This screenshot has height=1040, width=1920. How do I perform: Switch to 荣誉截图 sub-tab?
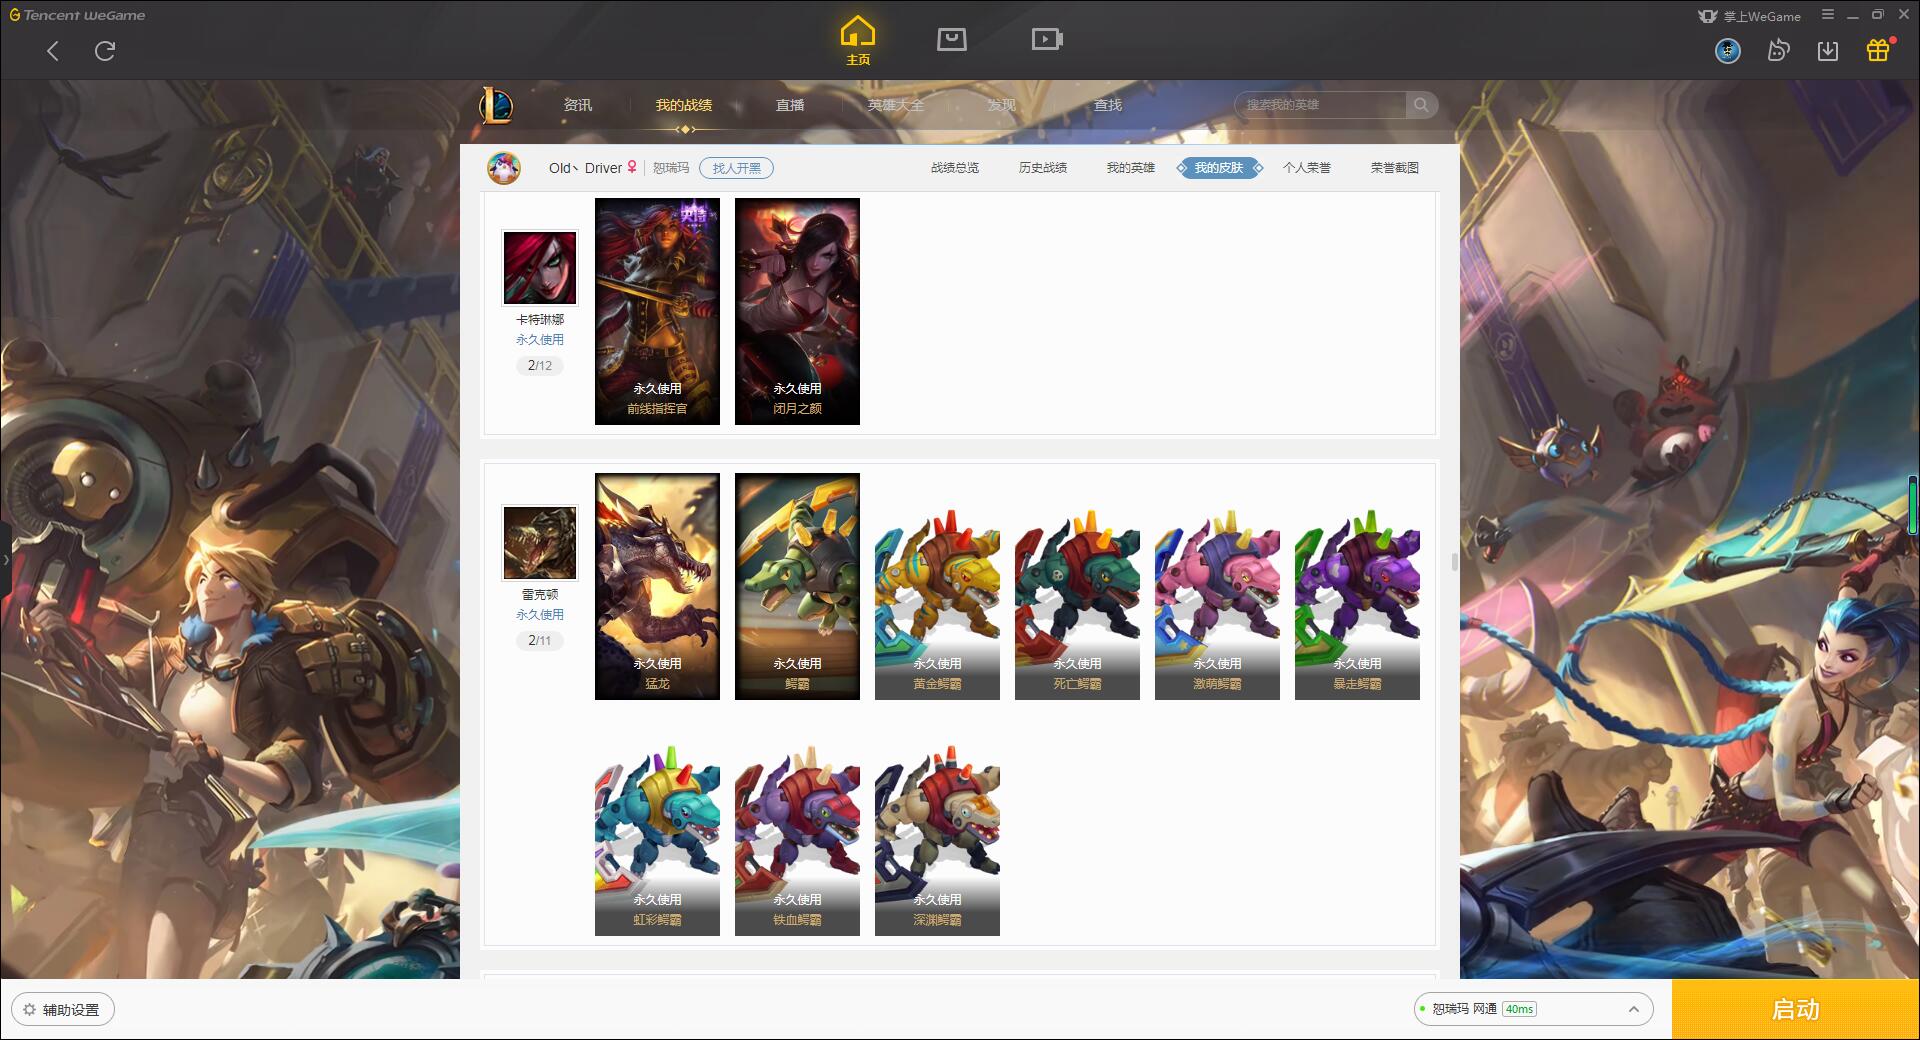coord(1395,168)
